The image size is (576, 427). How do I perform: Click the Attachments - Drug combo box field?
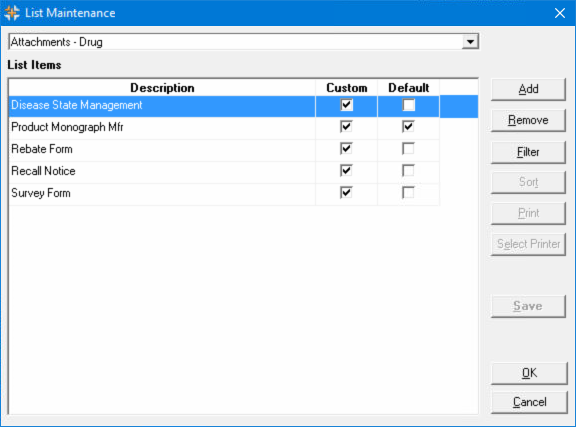243,42
